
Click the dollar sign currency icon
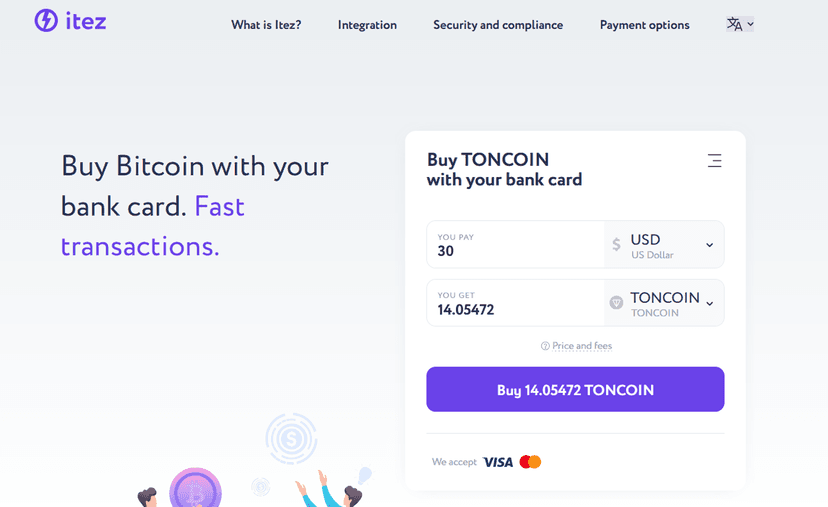click(x=616, y=244)
